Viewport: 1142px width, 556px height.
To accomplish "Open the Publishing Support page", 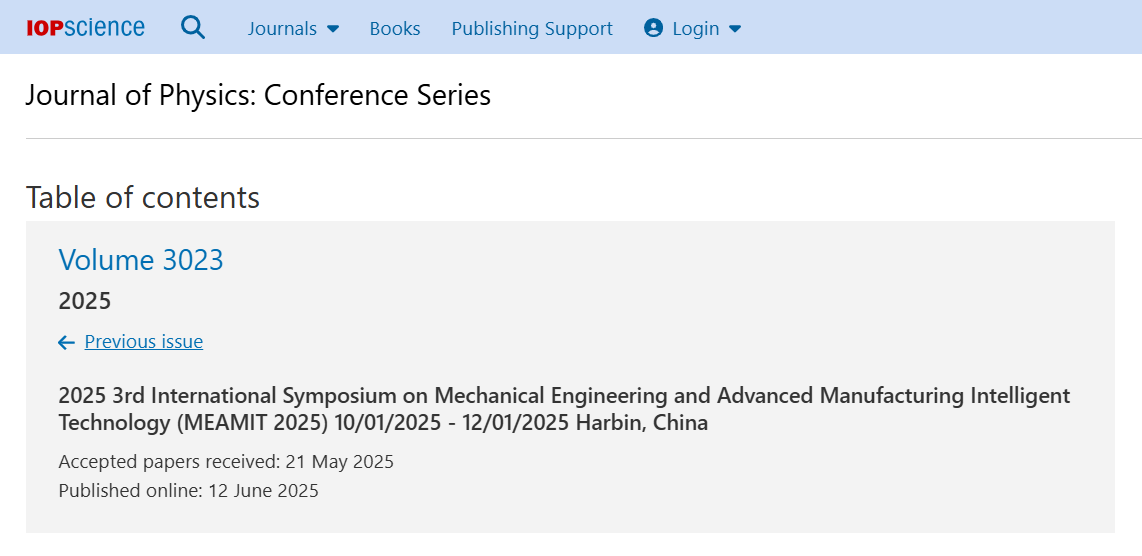I will pos(532,28).
